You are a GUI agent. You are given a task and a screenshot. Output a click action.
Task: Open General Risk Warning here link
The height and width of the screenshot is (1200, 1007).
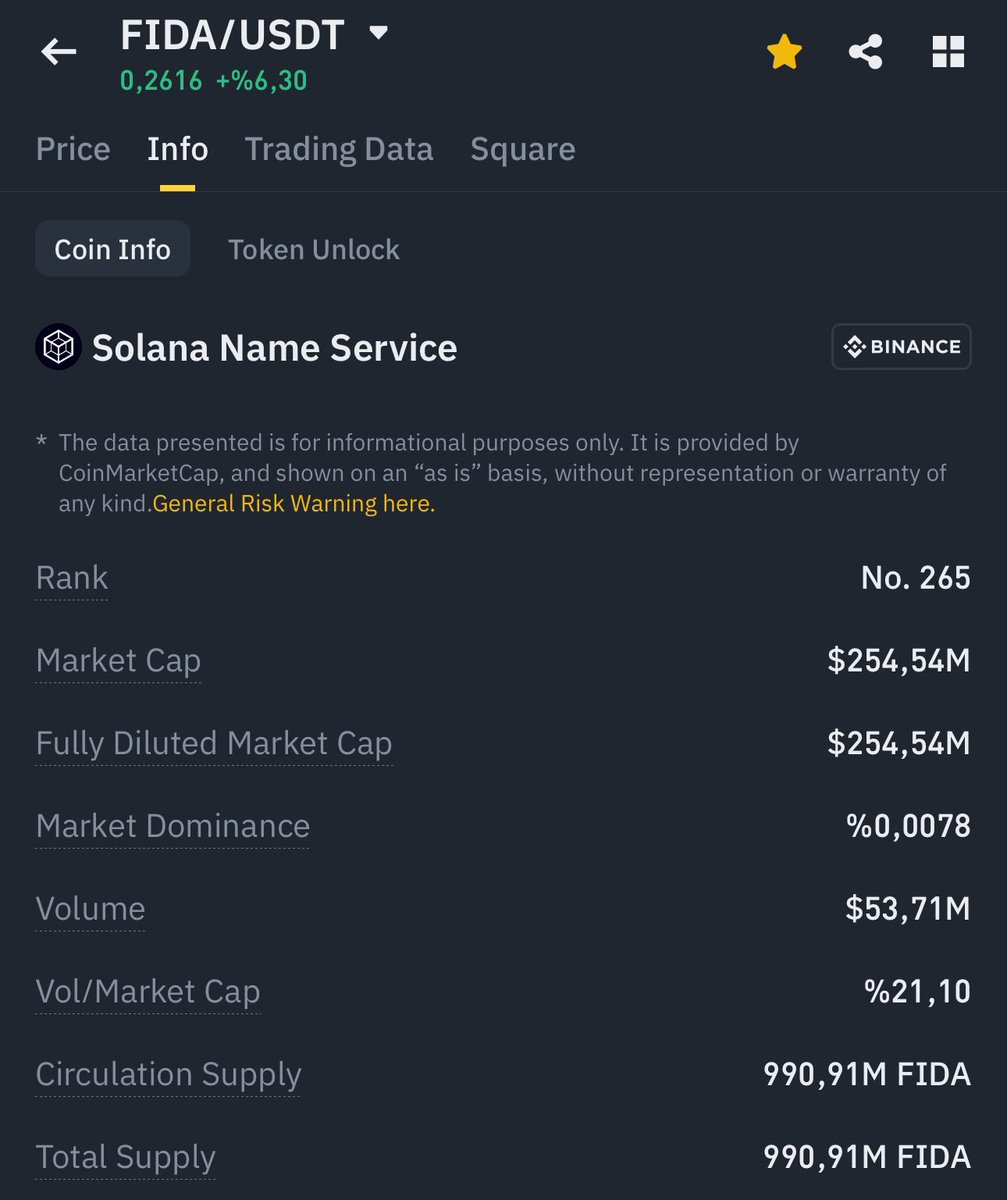(294, 504)
